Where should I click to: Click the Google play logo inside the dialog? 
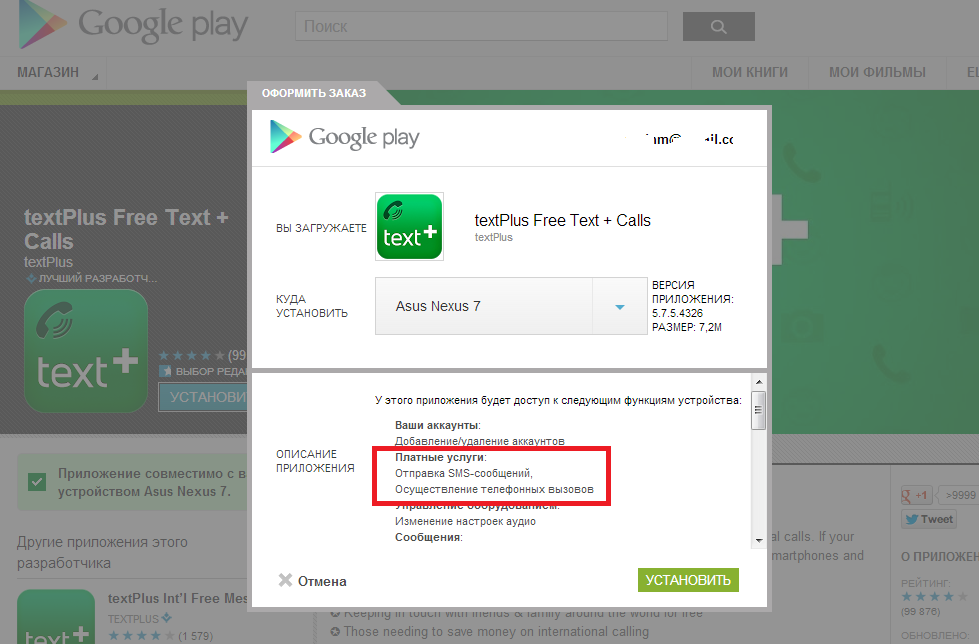click(x=345, y=137)
